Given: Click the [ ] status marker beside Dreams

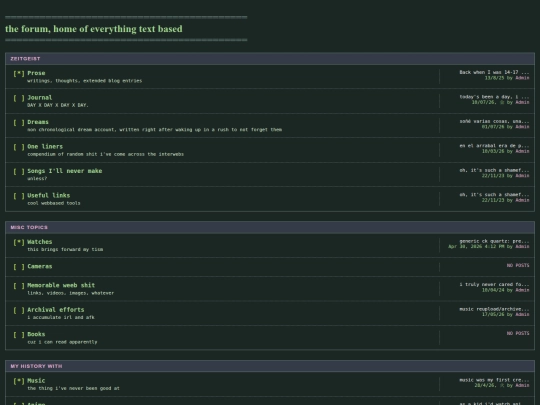Looking at the screenshot, I should (19, 122).
